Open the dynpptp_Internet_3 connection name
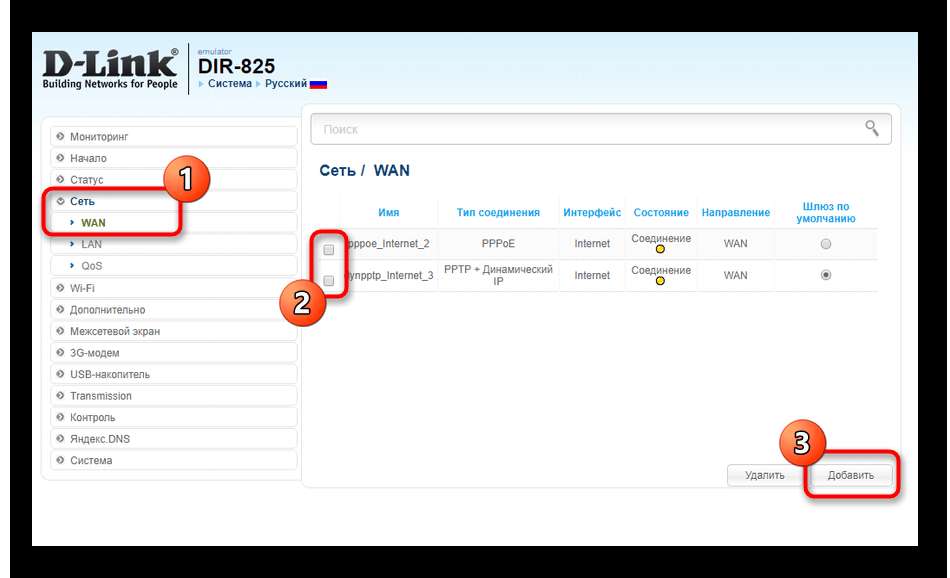Image resolution: width=950 pixels, height=578 pixels. [389, 275]
